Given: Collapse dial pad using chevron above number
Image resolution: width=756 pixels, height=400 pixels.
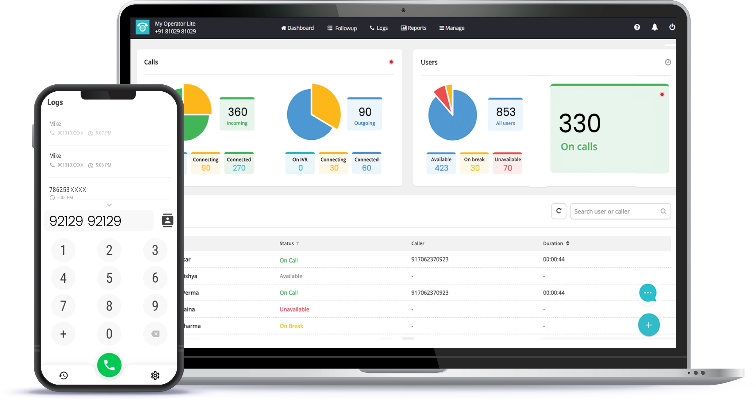Looking at the screenshot, I should click(108, 204).
